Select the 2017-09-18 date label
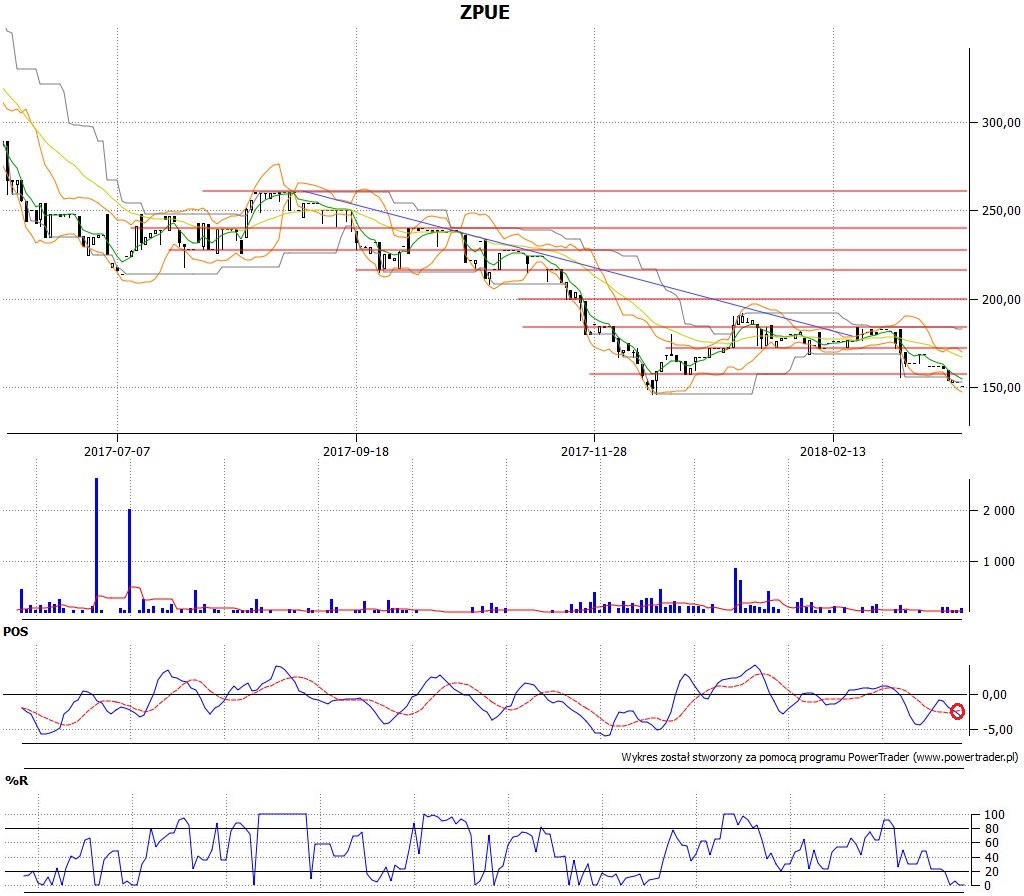The image size is (1024, 896). click(x=356, y=451)
